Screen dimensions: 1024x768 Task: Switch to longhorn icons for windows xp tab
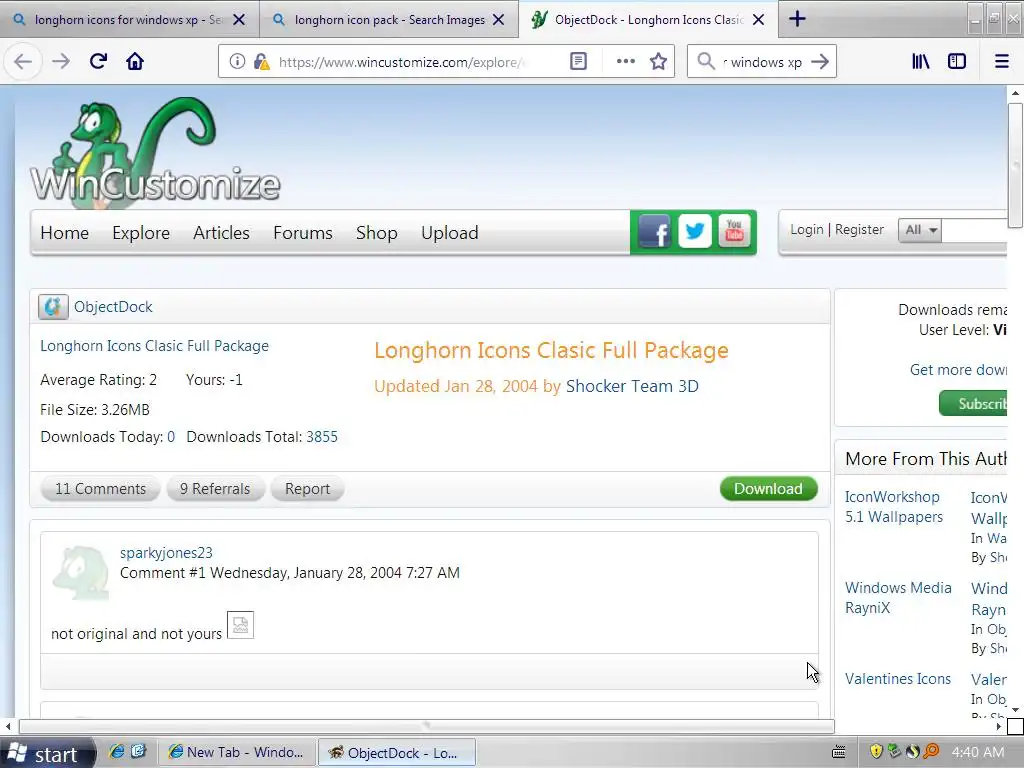(x=128, y=20)
